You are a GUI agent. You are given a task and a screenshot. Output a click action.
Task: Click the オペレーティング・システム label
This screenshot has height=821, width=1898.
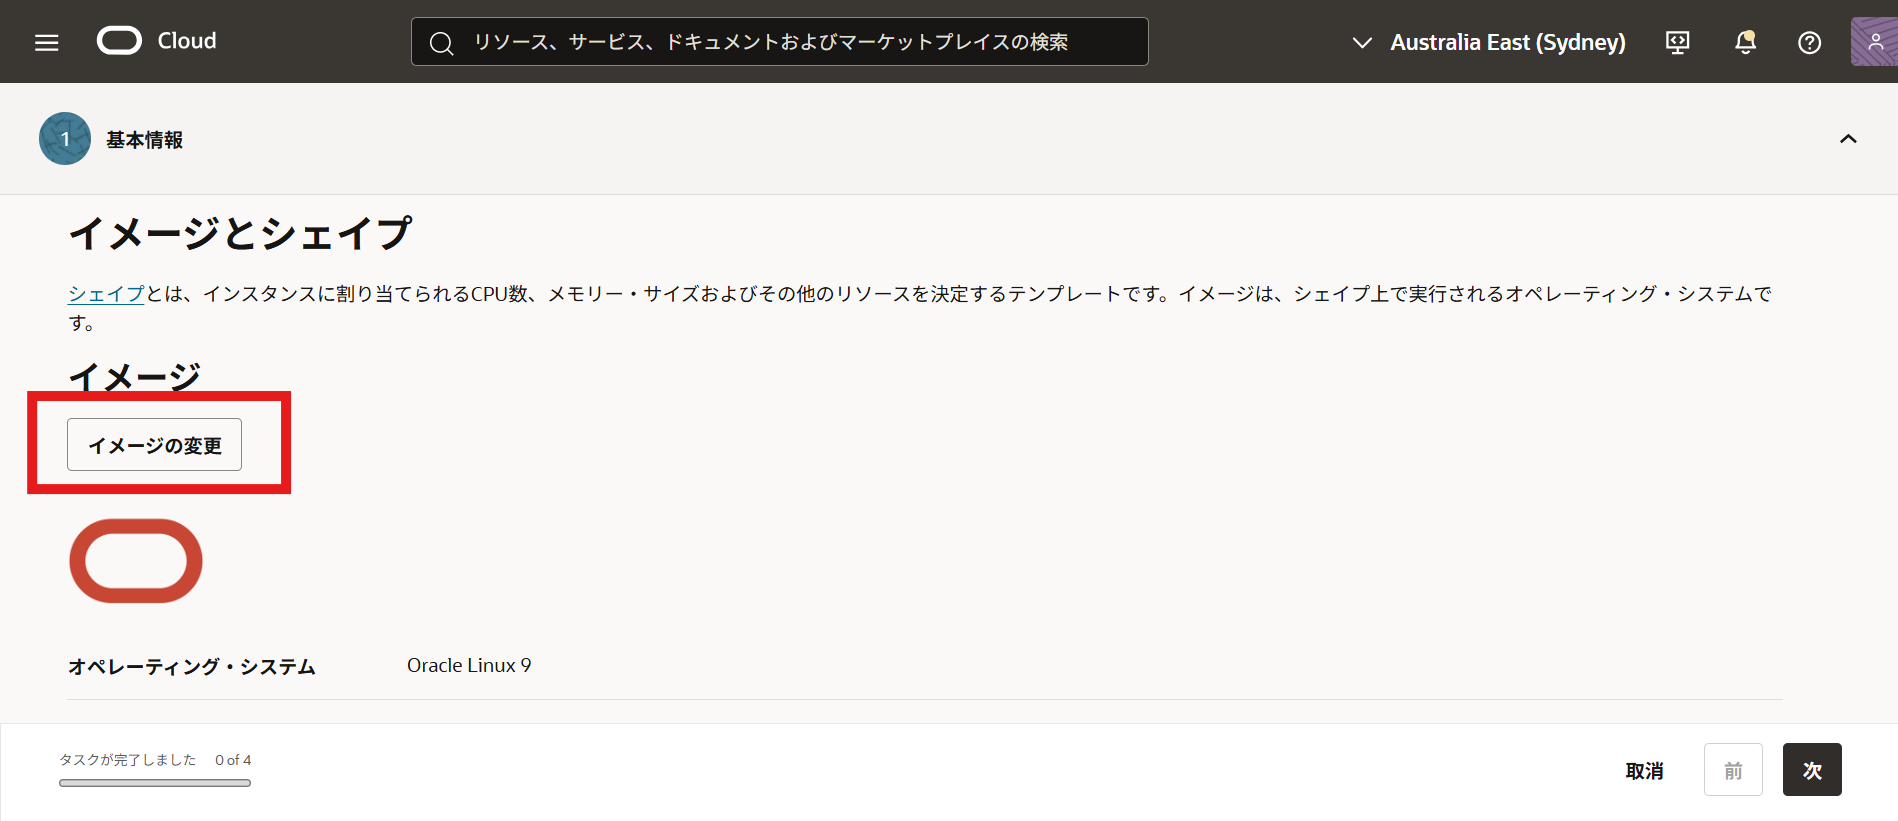(x=192, y=666)
